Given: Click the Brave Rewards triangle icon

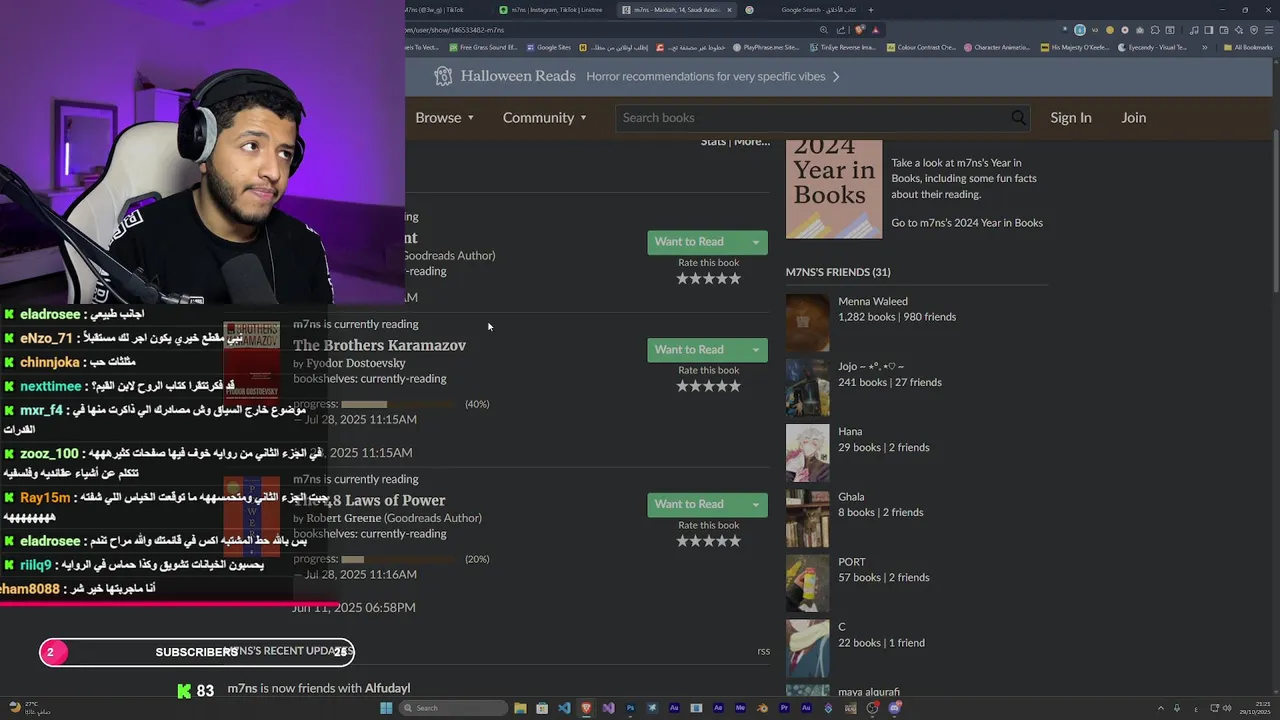Looking at the screenshot, I should click(x=876, y=30).
